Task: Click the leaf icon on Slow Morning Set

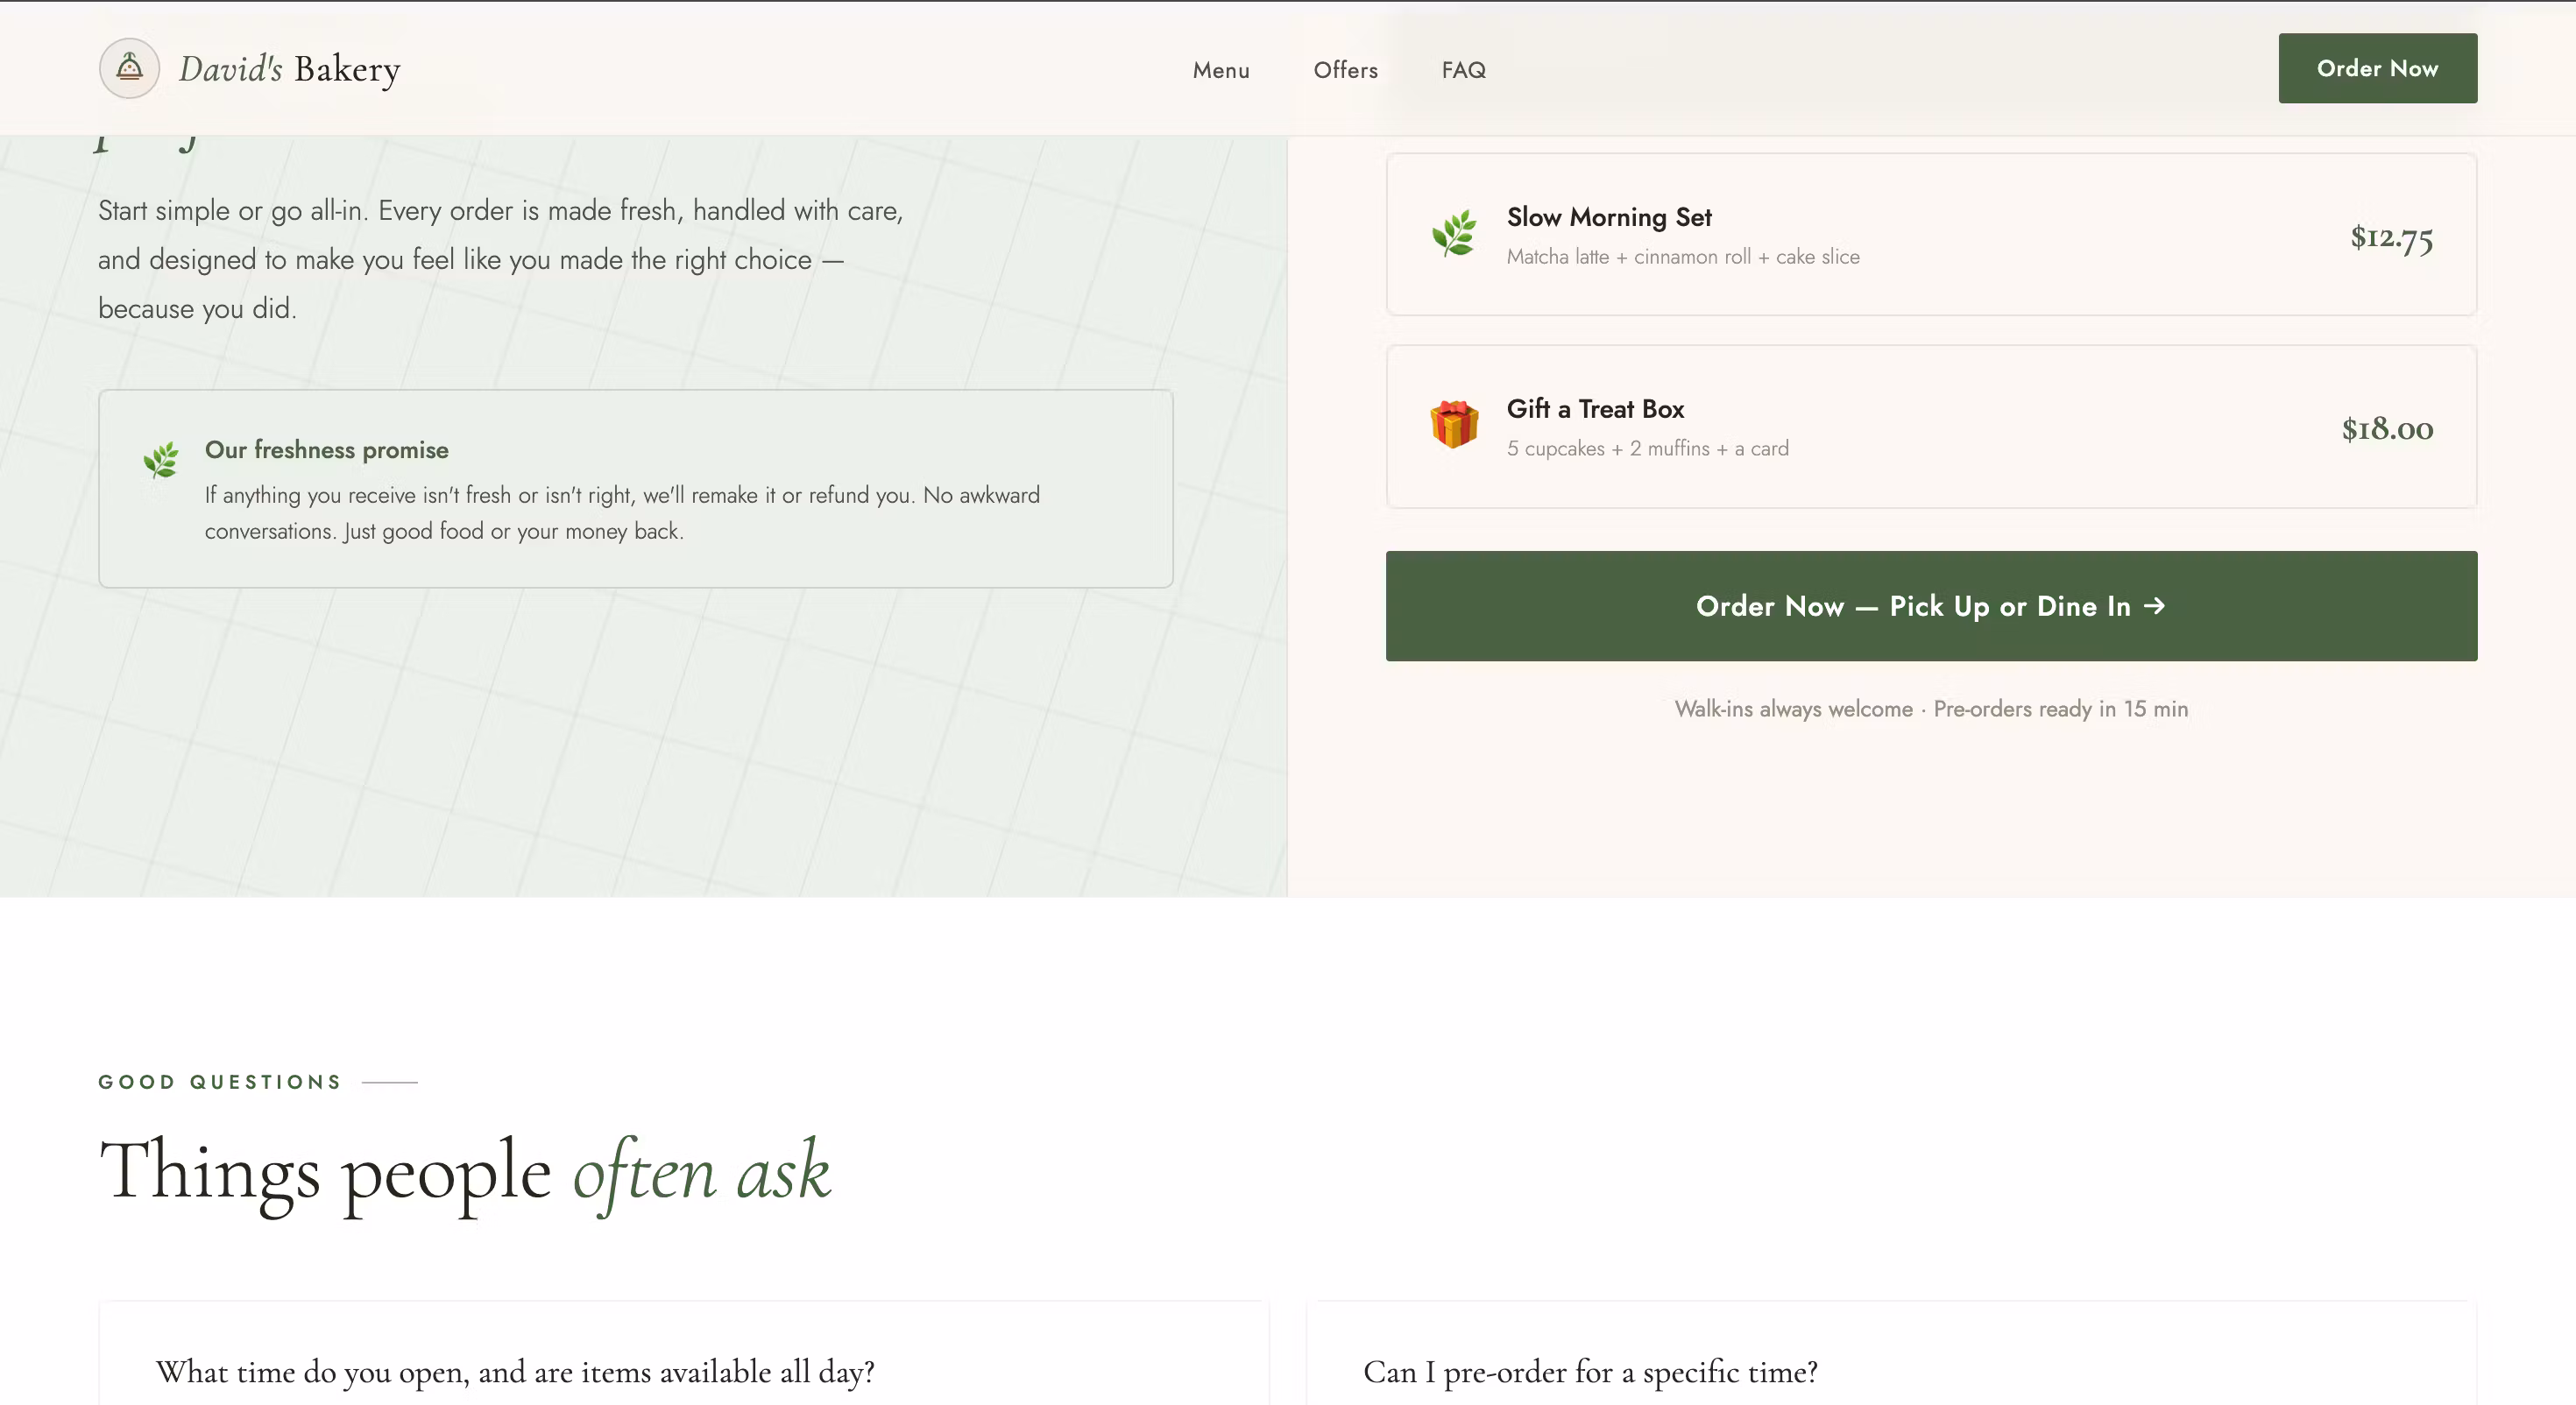Action: (1454, 234)
